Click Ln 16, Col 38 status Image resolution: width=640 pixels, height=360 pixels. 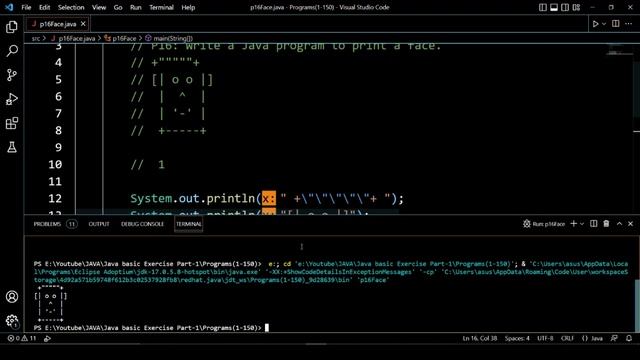click(x=480, y=338)
